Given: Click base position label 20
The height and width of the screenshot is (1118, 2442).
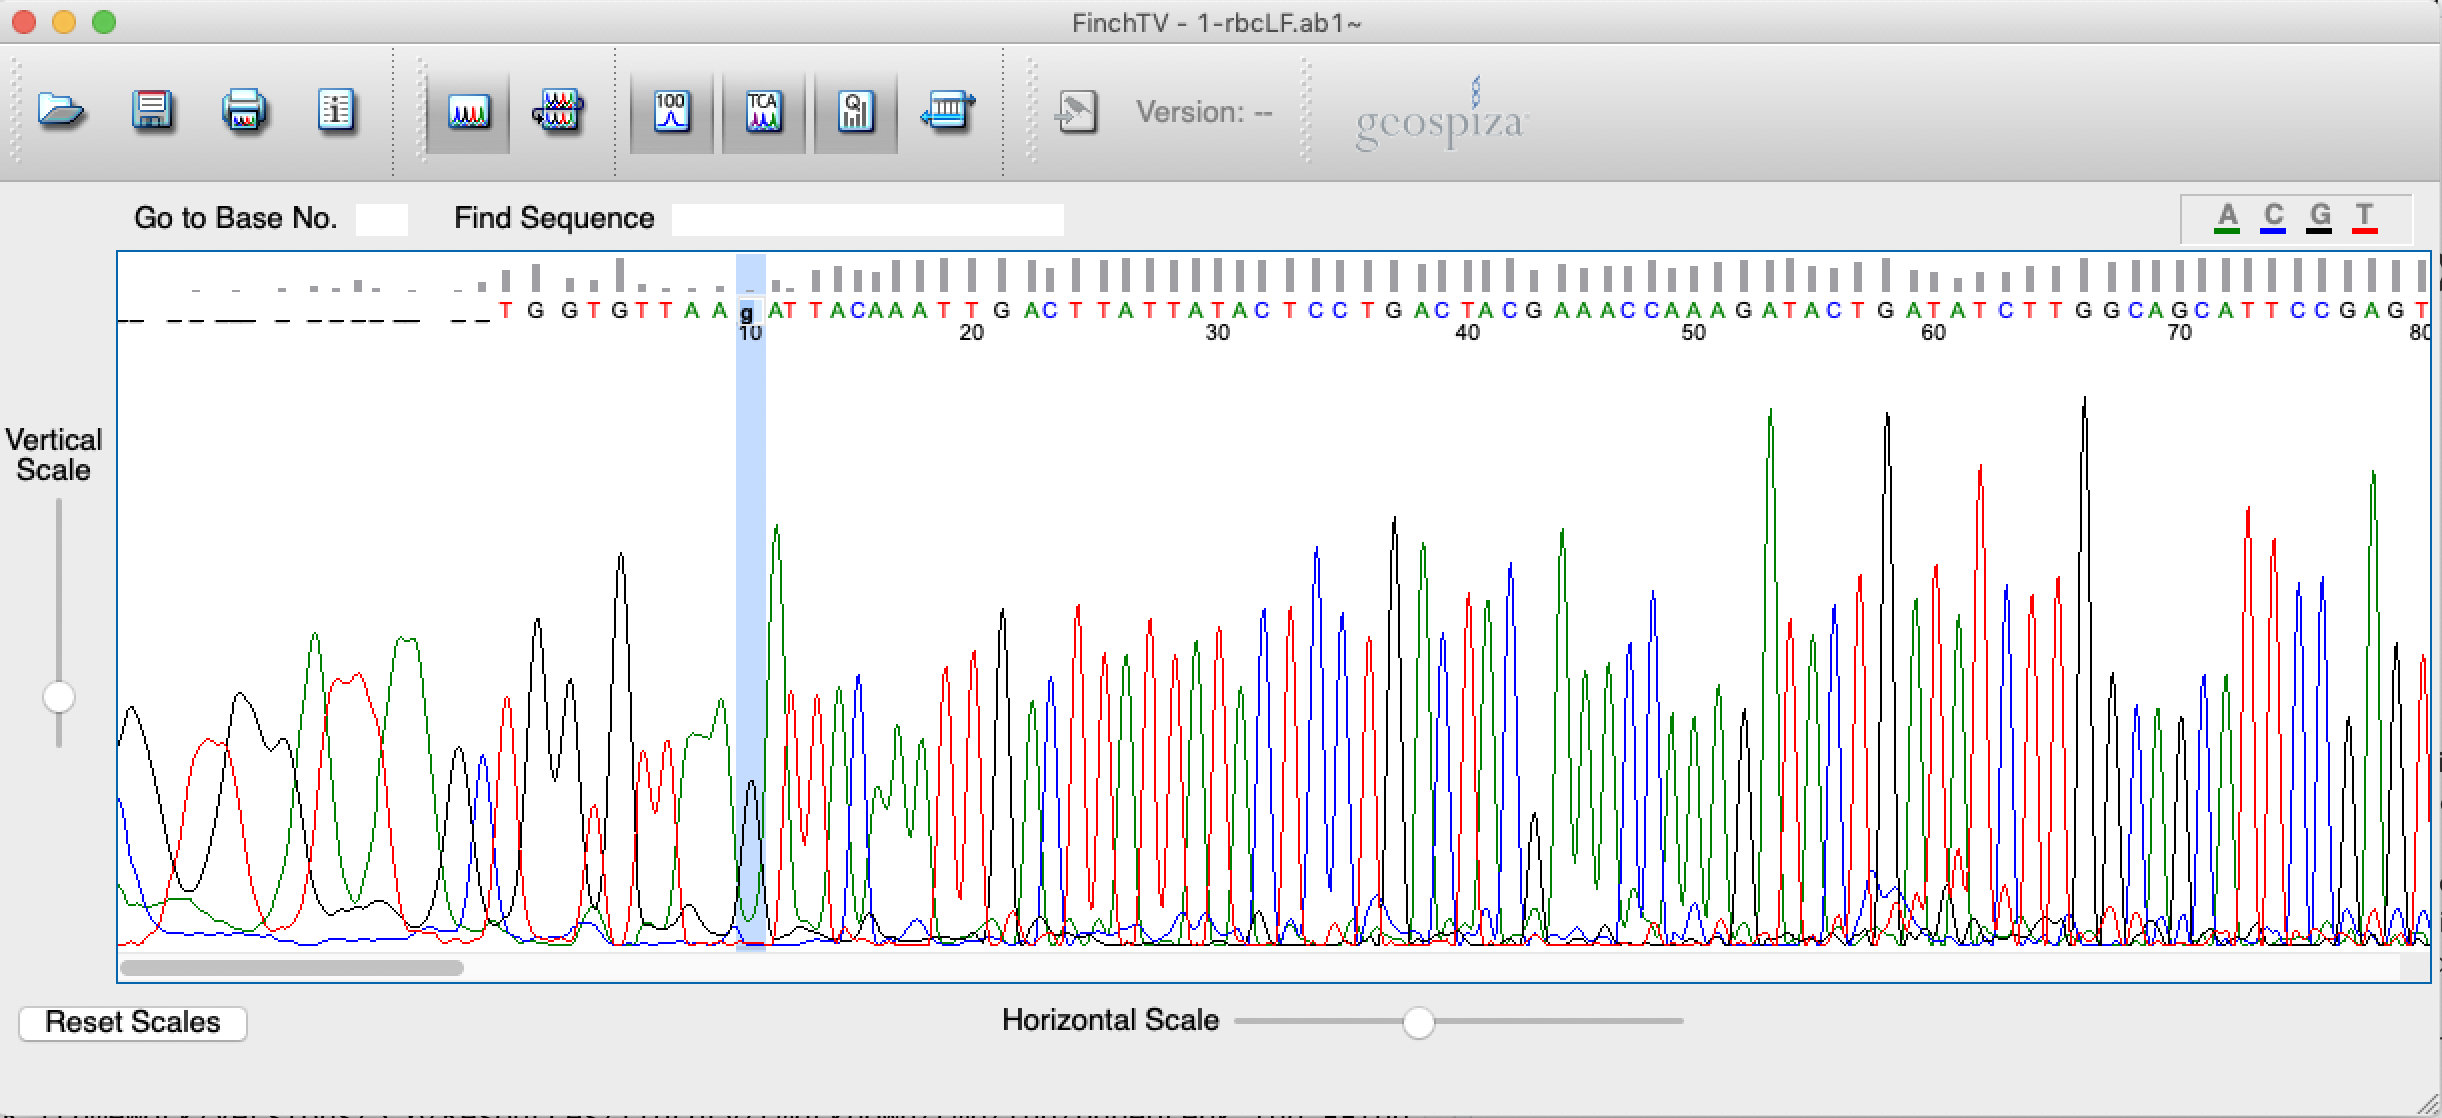Looking at the screenshot, I should (x=971, y=333).
